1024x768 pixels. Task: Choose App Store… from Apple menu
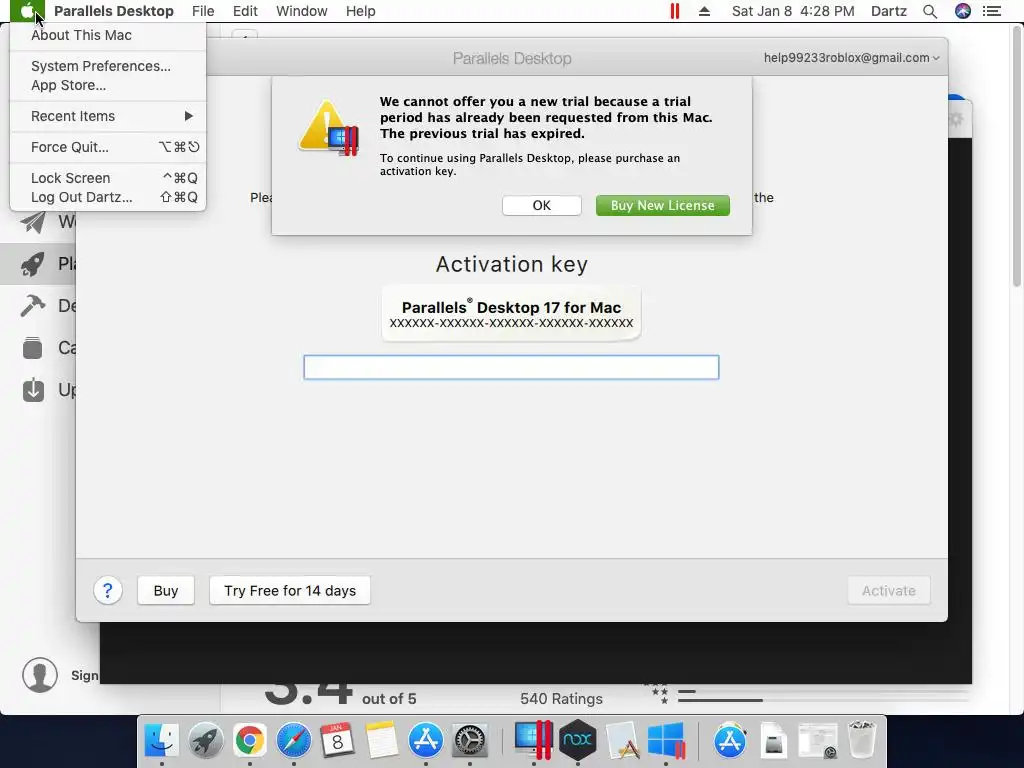pos(108,85)
